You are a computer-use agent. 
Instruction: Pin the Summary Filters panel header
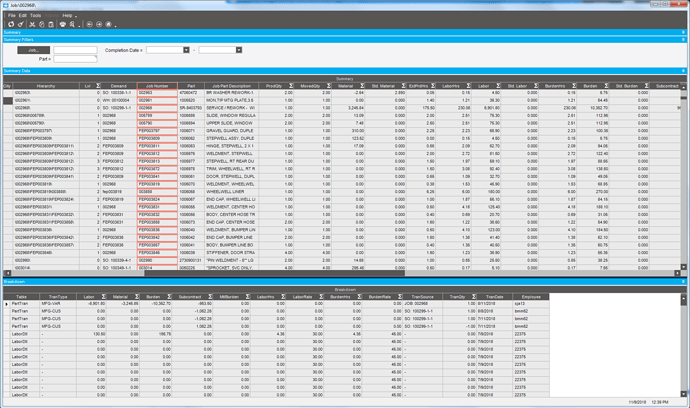pyautogui.click(x=683, y=40)
